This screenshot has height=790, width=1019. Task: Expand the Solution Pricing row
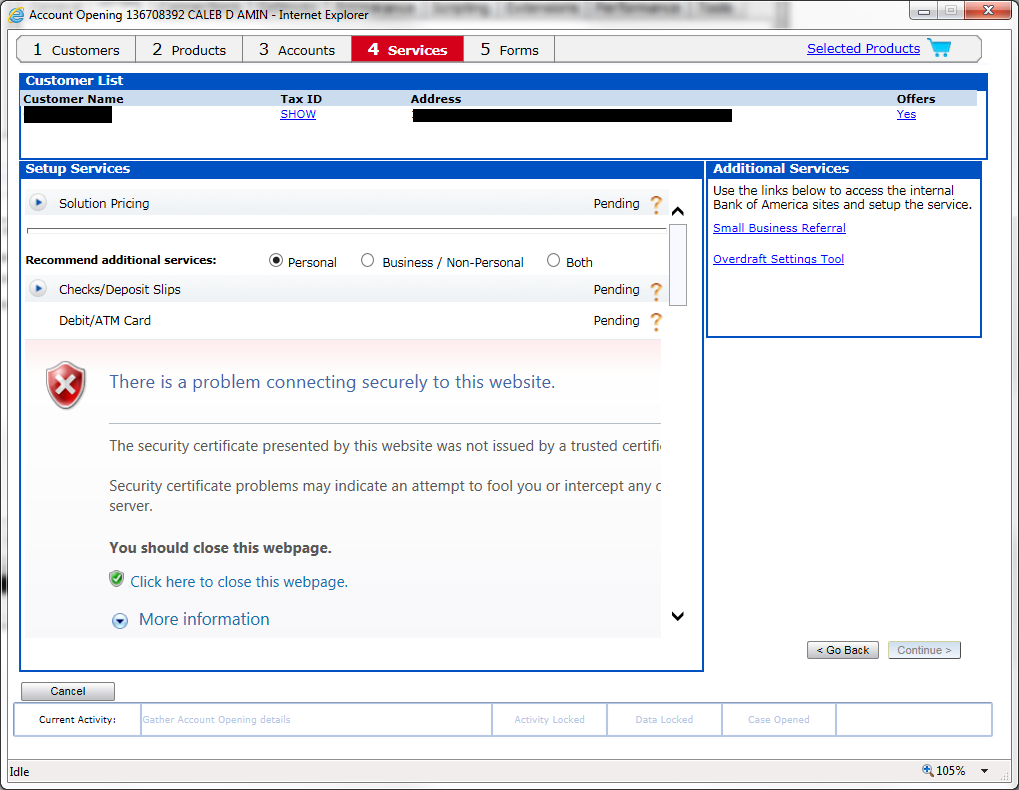pos(38,202)
